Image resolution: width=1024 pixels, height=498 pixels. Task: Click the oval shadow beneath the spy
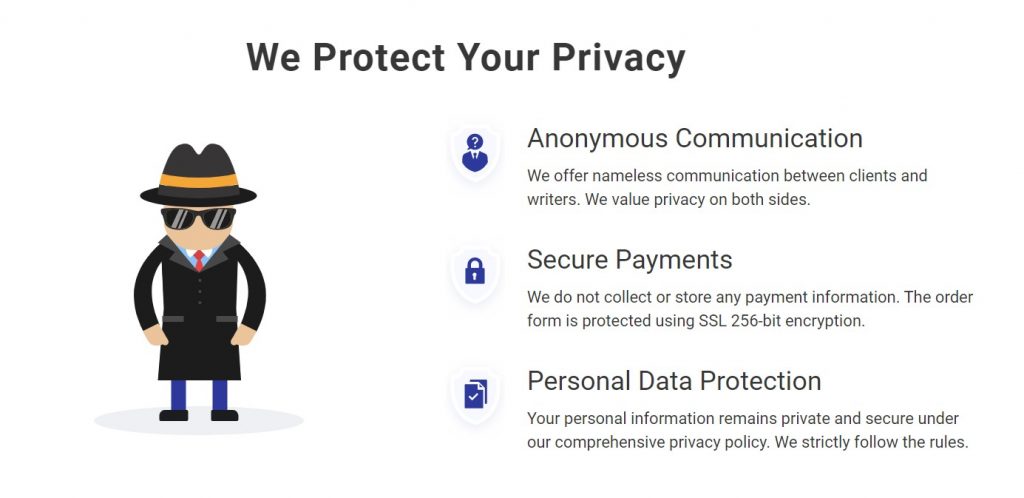tap(199, 421)
